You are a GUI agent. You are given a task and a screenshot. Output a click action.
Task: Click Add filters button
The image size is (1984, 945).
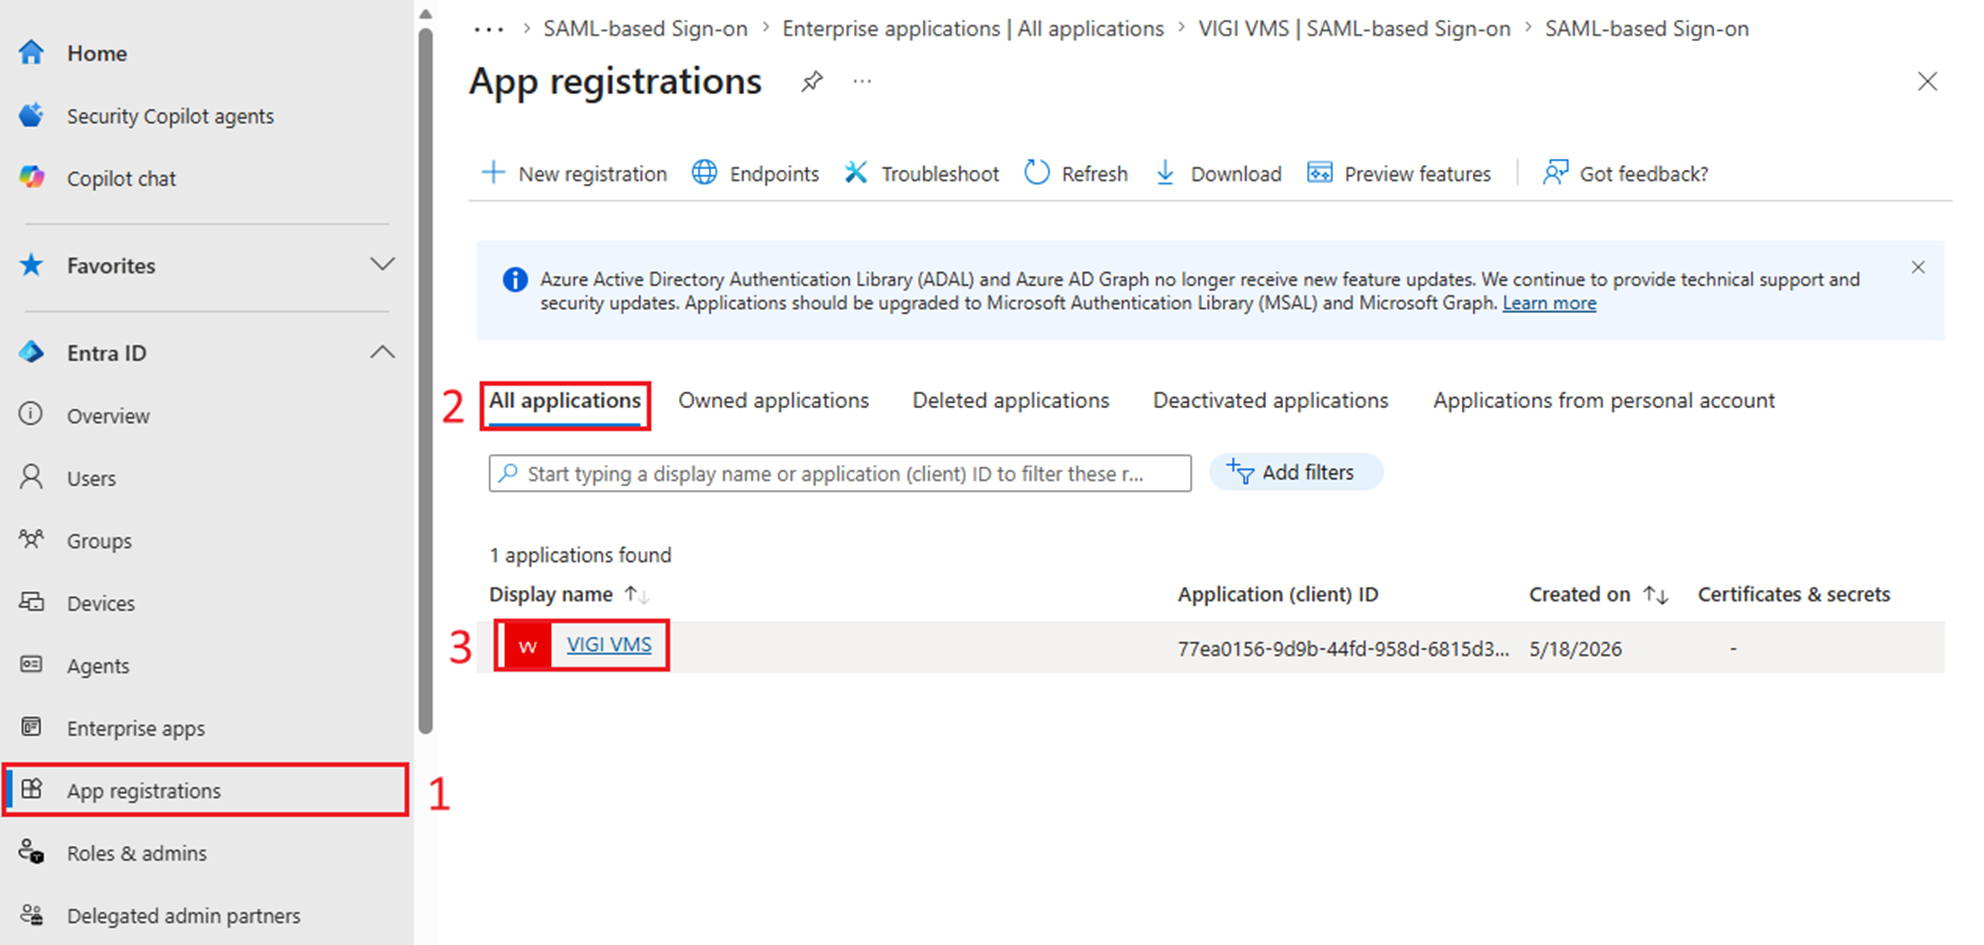click(1296, 472)
